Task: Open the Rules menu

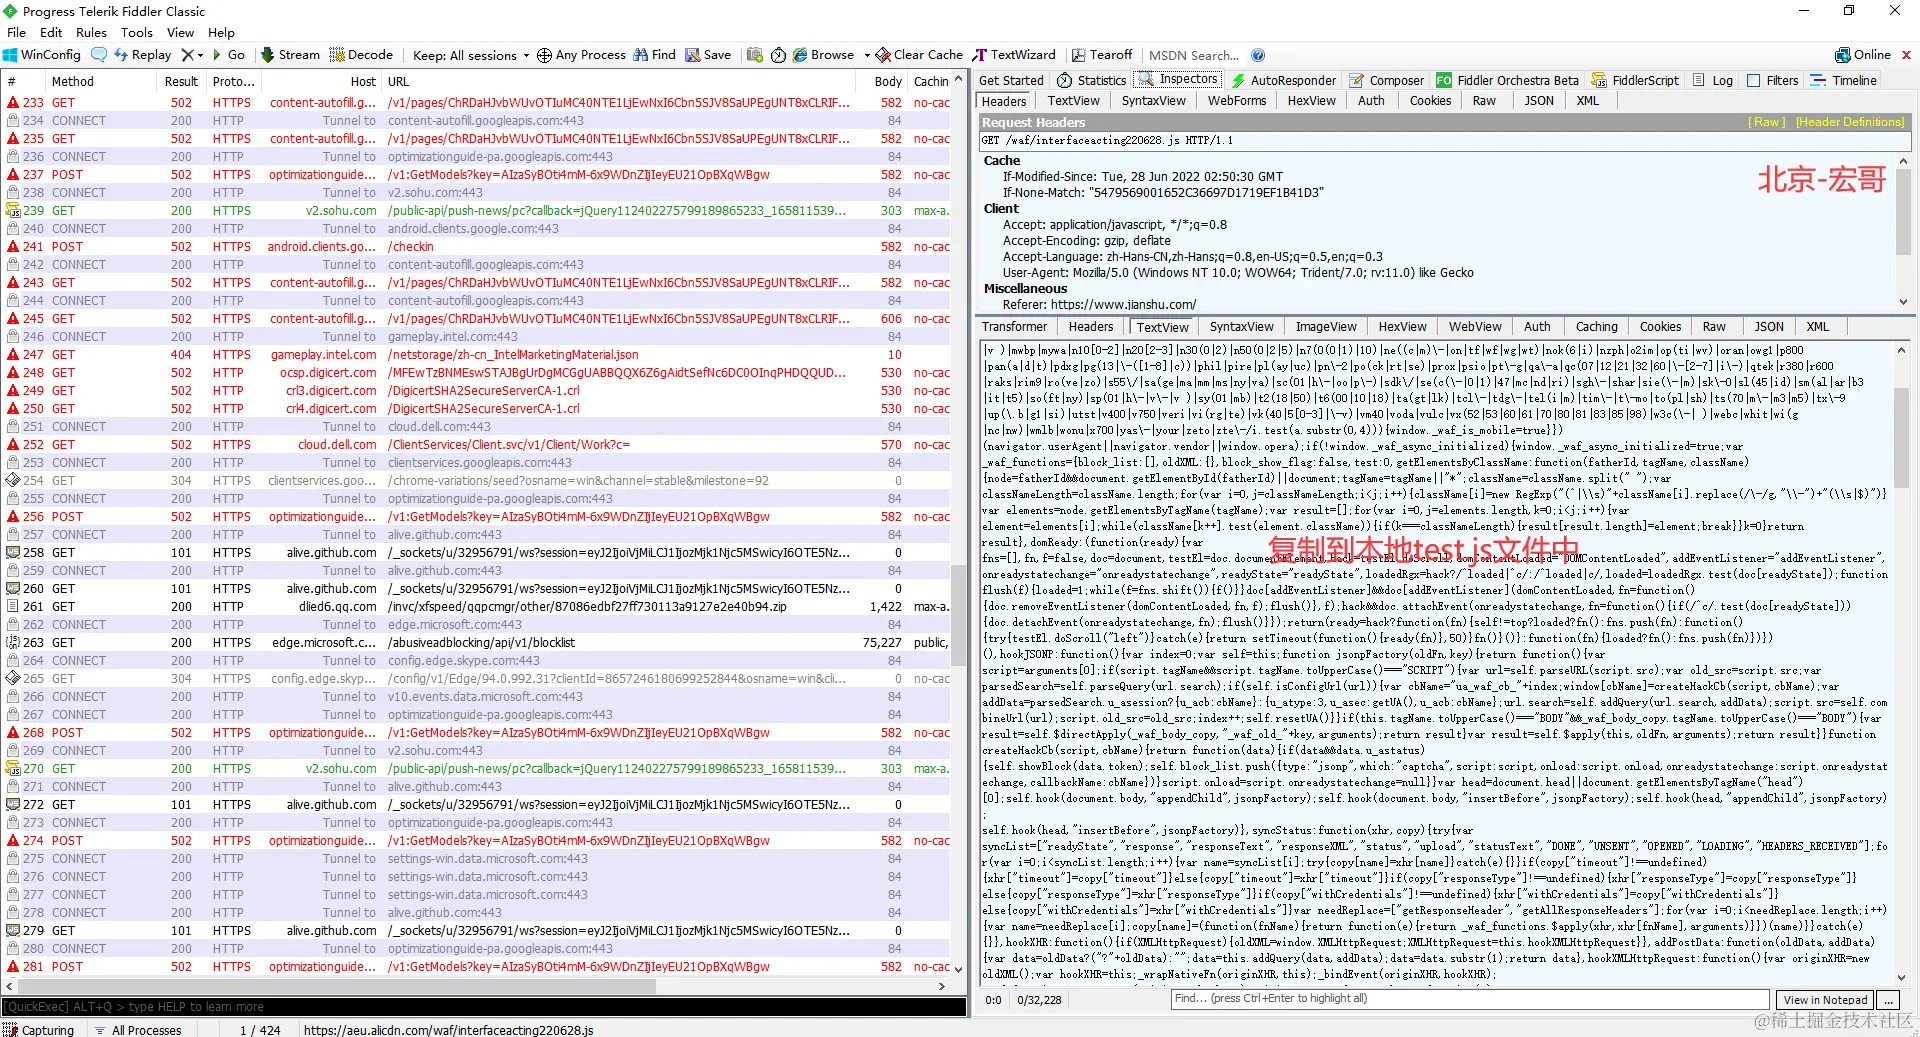Action: point(91,32)
